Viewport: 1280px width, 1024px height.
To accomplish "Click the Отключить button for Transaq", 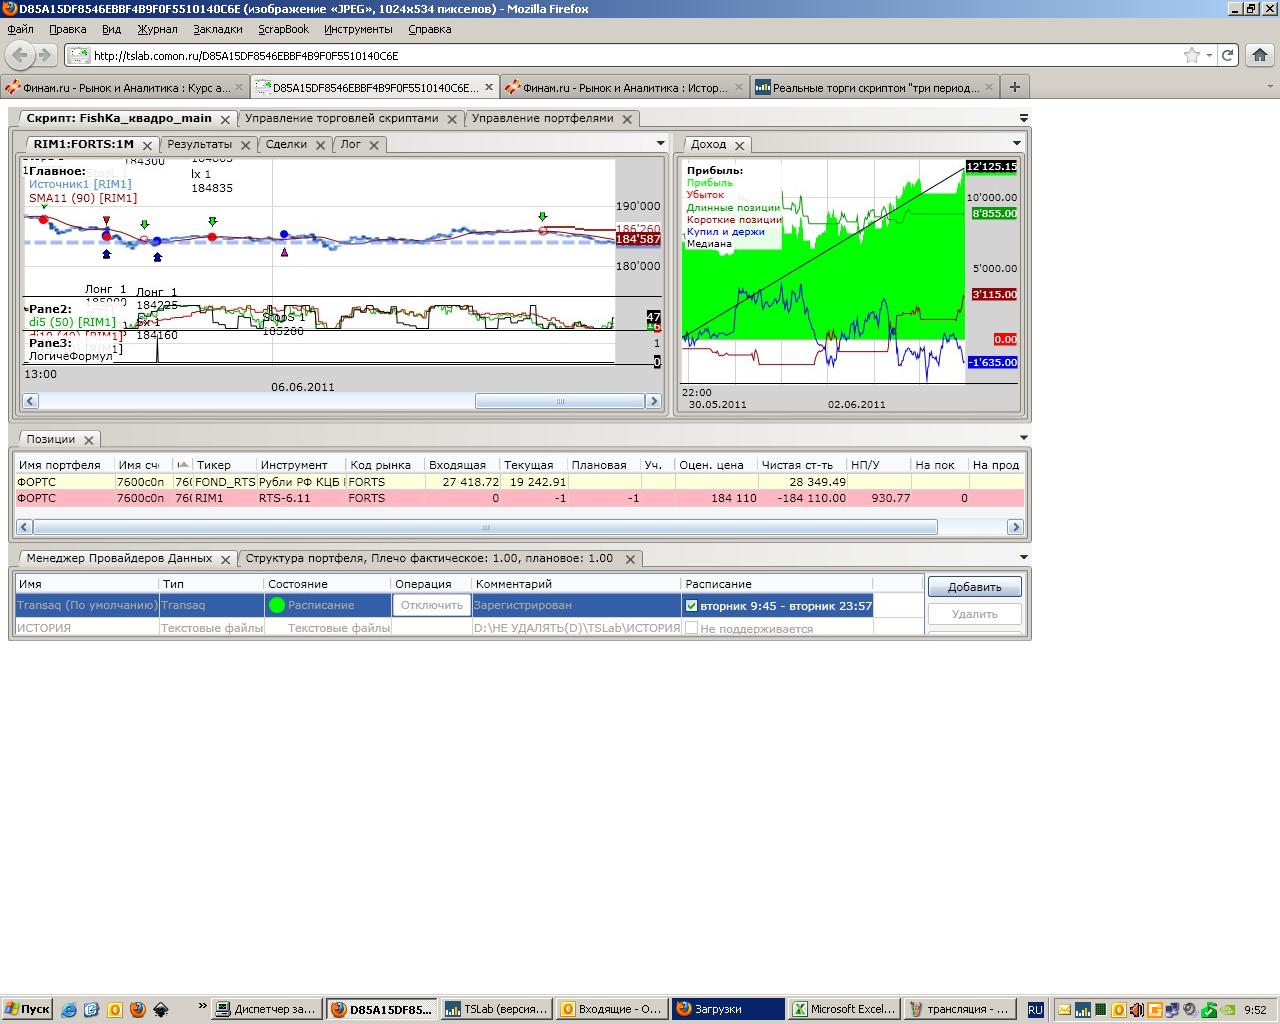I will point(431,605).
